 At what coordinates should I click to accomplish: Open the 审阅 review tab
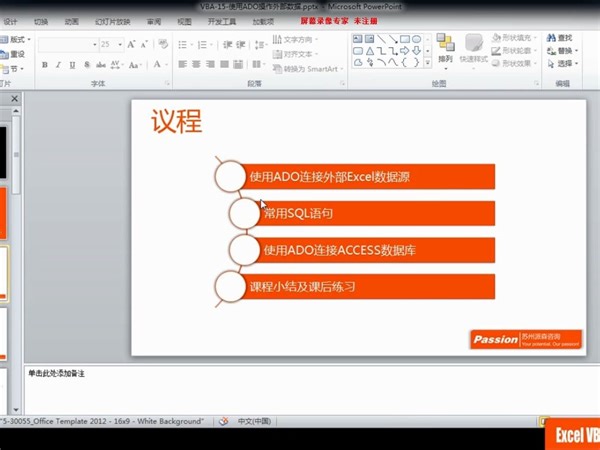pos(154,21)
